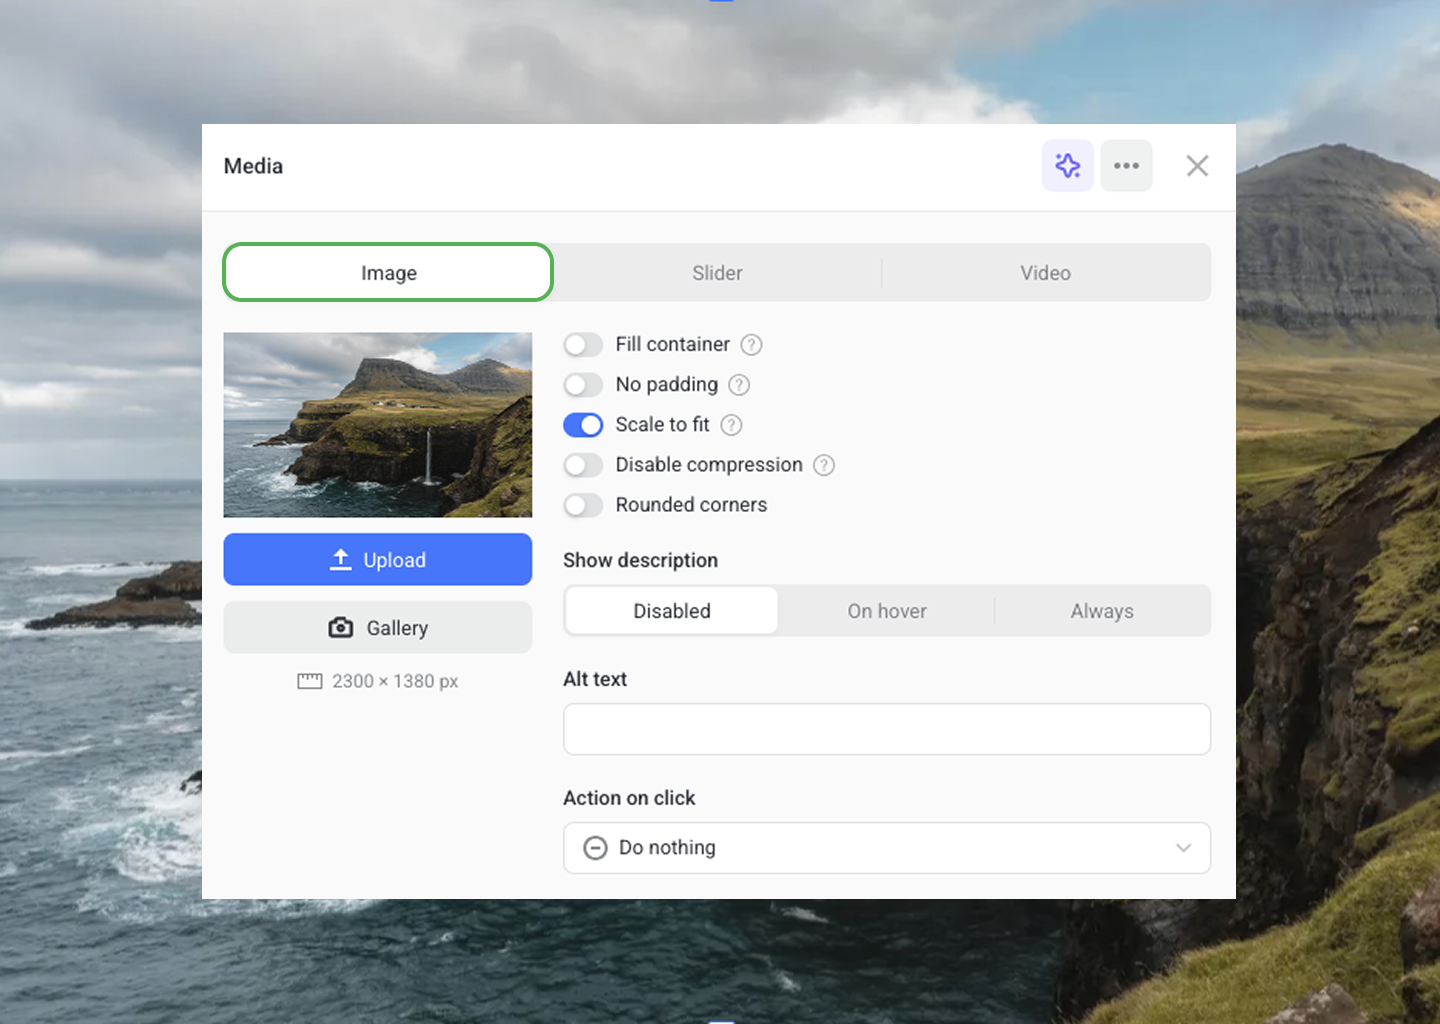Switch to the Video tab
This screenshot has height=1024, width=1440.
pyautogui.click(x=1045, y=273)
